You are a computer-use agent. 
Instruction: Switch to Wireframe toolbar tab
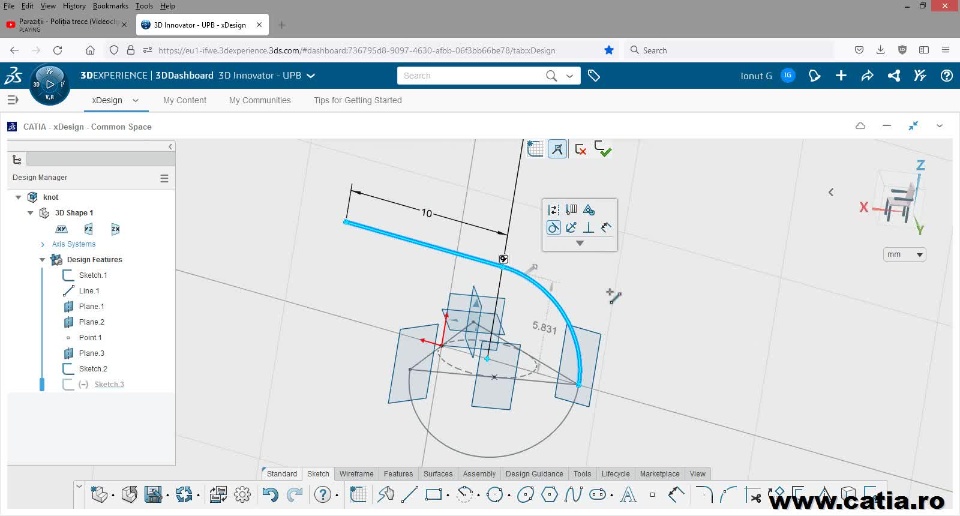click(x=356, y=474)
